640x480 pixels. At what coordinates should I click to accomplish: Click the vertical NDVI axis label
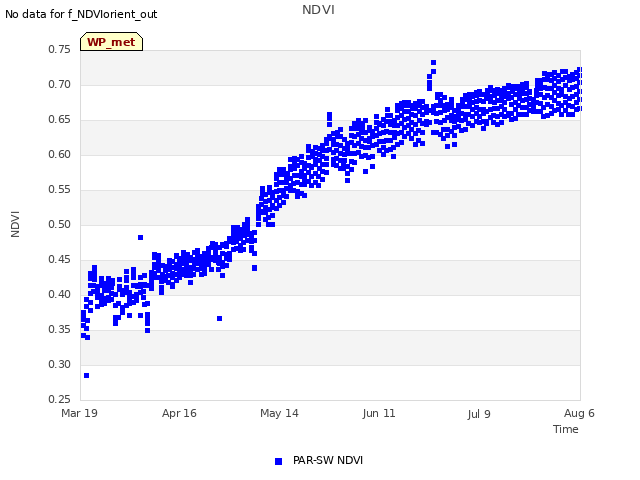point(15,224)
